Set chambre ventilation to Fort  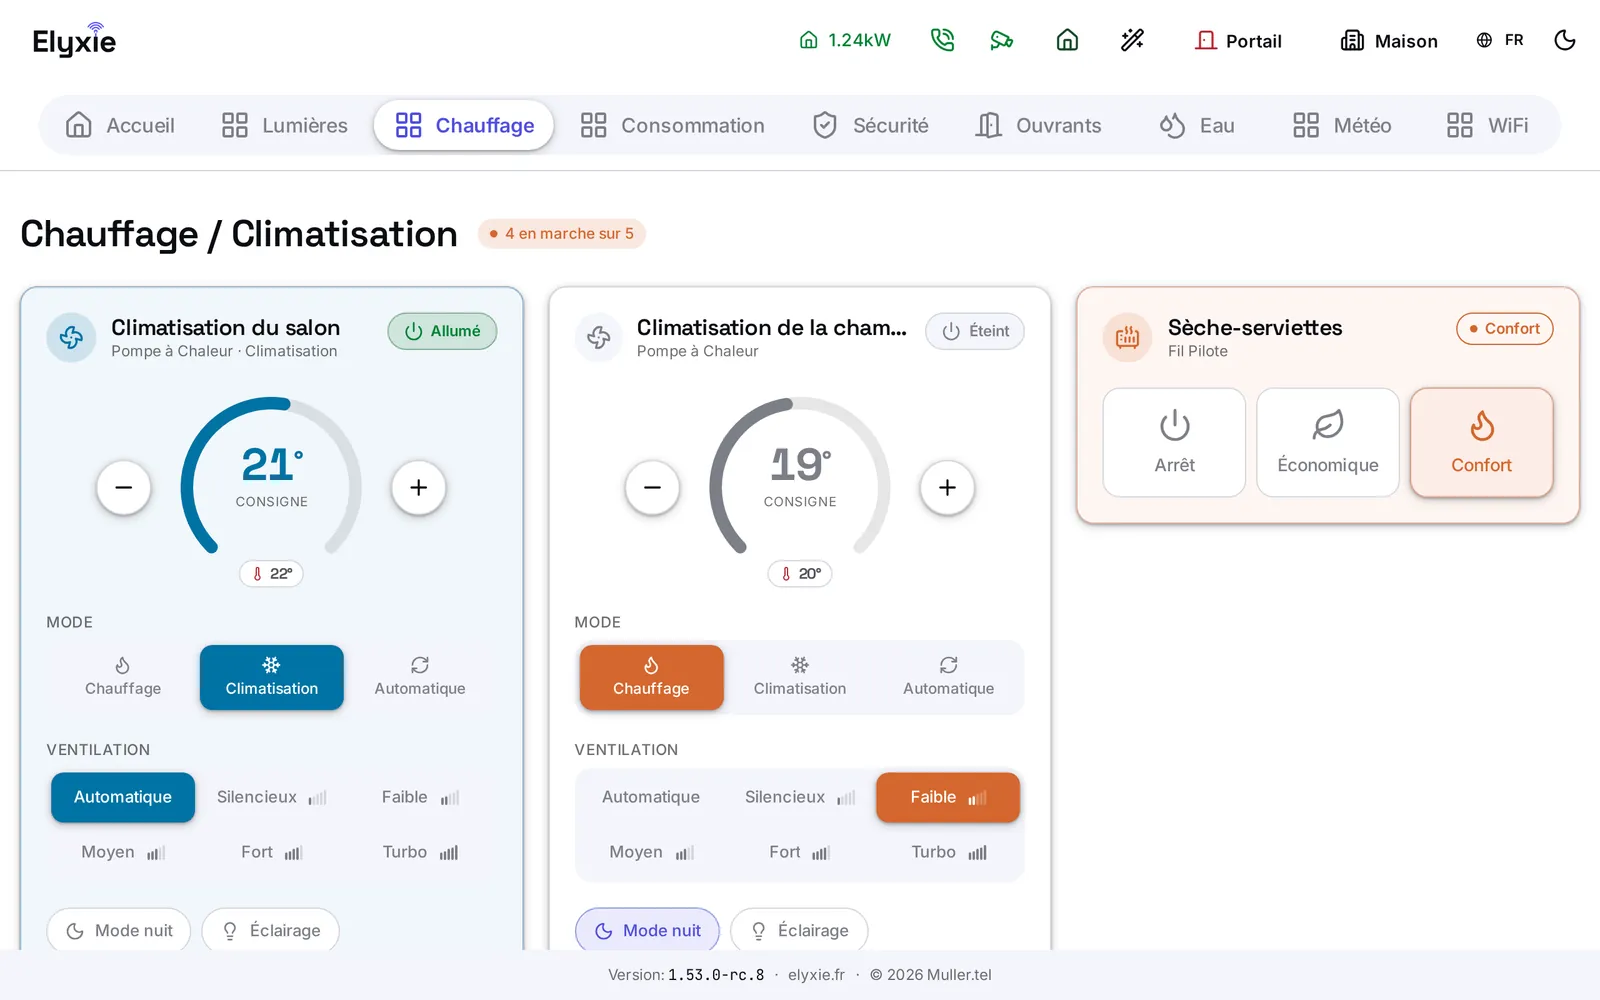pyautogui.click(x=800, y=852)
